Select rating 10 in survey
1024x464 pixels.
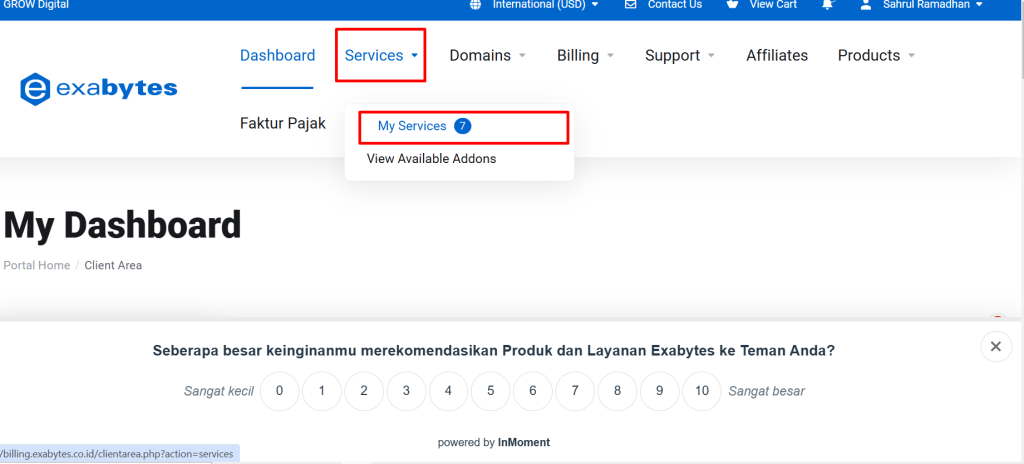[x=702, y=391]
